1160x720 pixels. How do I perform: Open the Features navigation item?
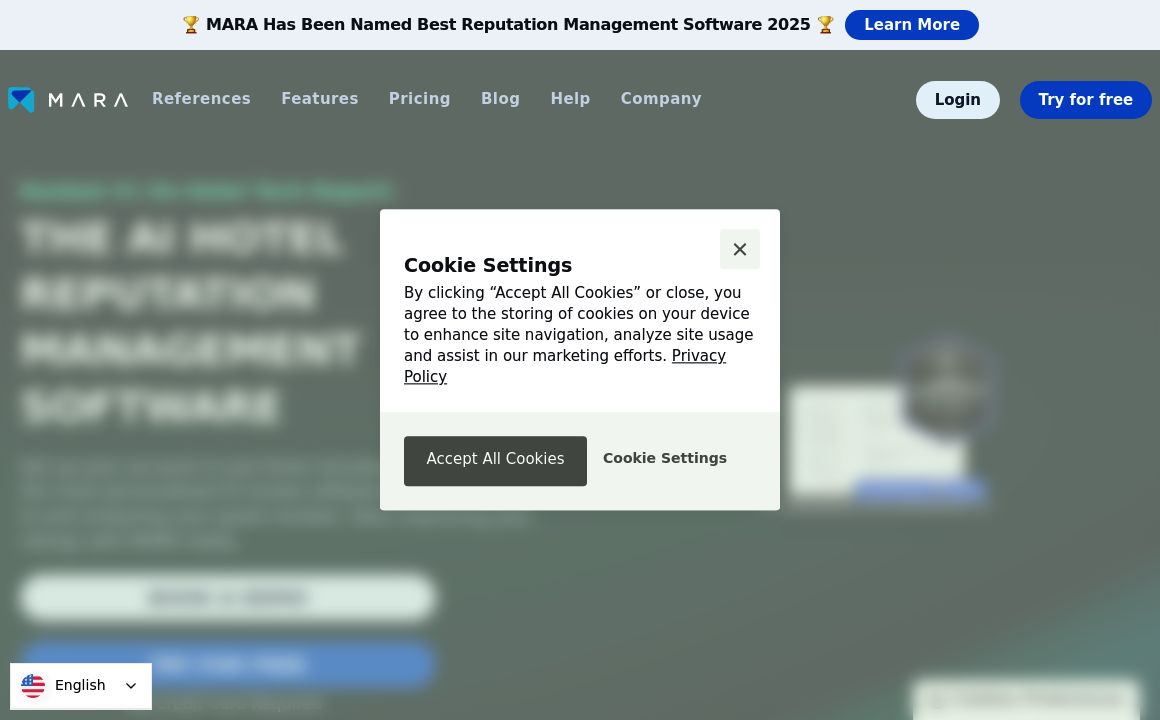[319, 99]
